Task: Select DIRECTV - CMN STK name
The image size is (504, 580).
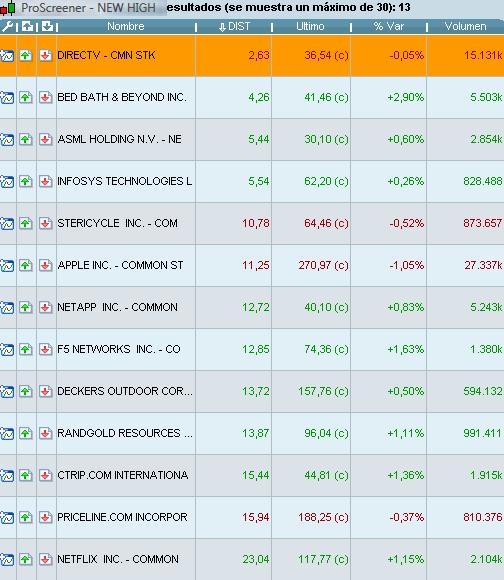Action: [106, 55]
